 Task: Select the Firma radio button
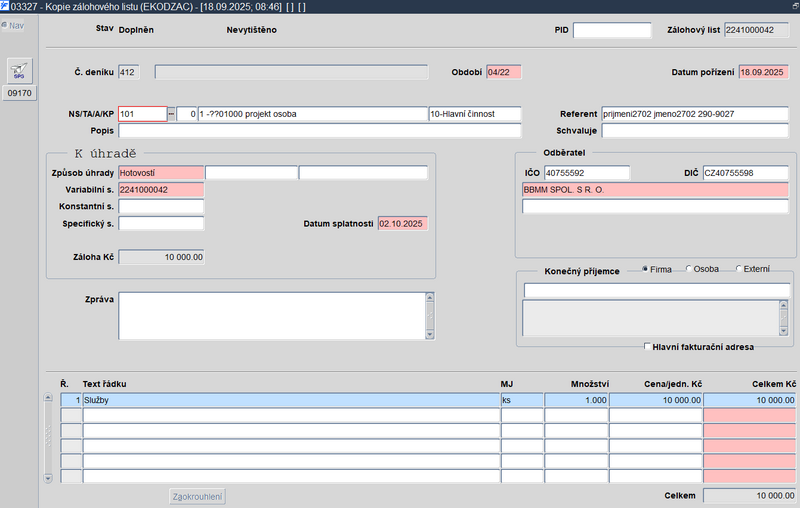(645, 269)
